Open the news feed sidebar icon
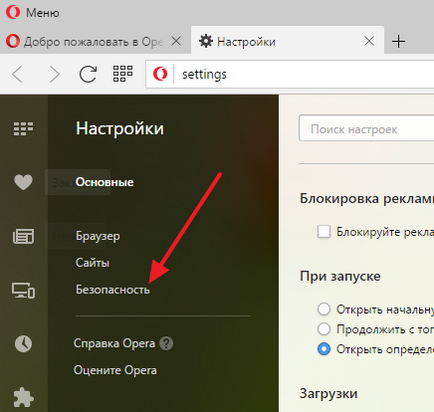Screen dimensions: 434x412 click(23, 236)
